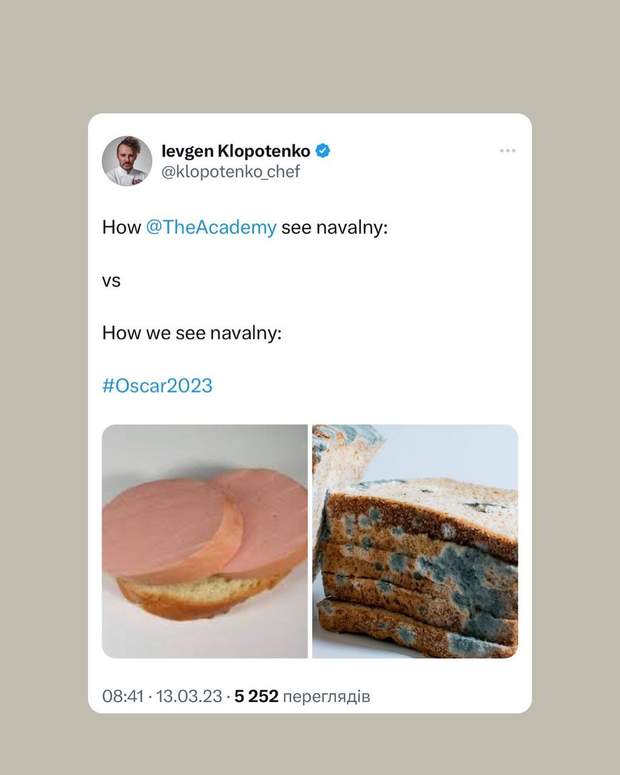Enlarge the sausage sandwich photo
Viewport: 620px width, 775px height.
pos(205,541)
